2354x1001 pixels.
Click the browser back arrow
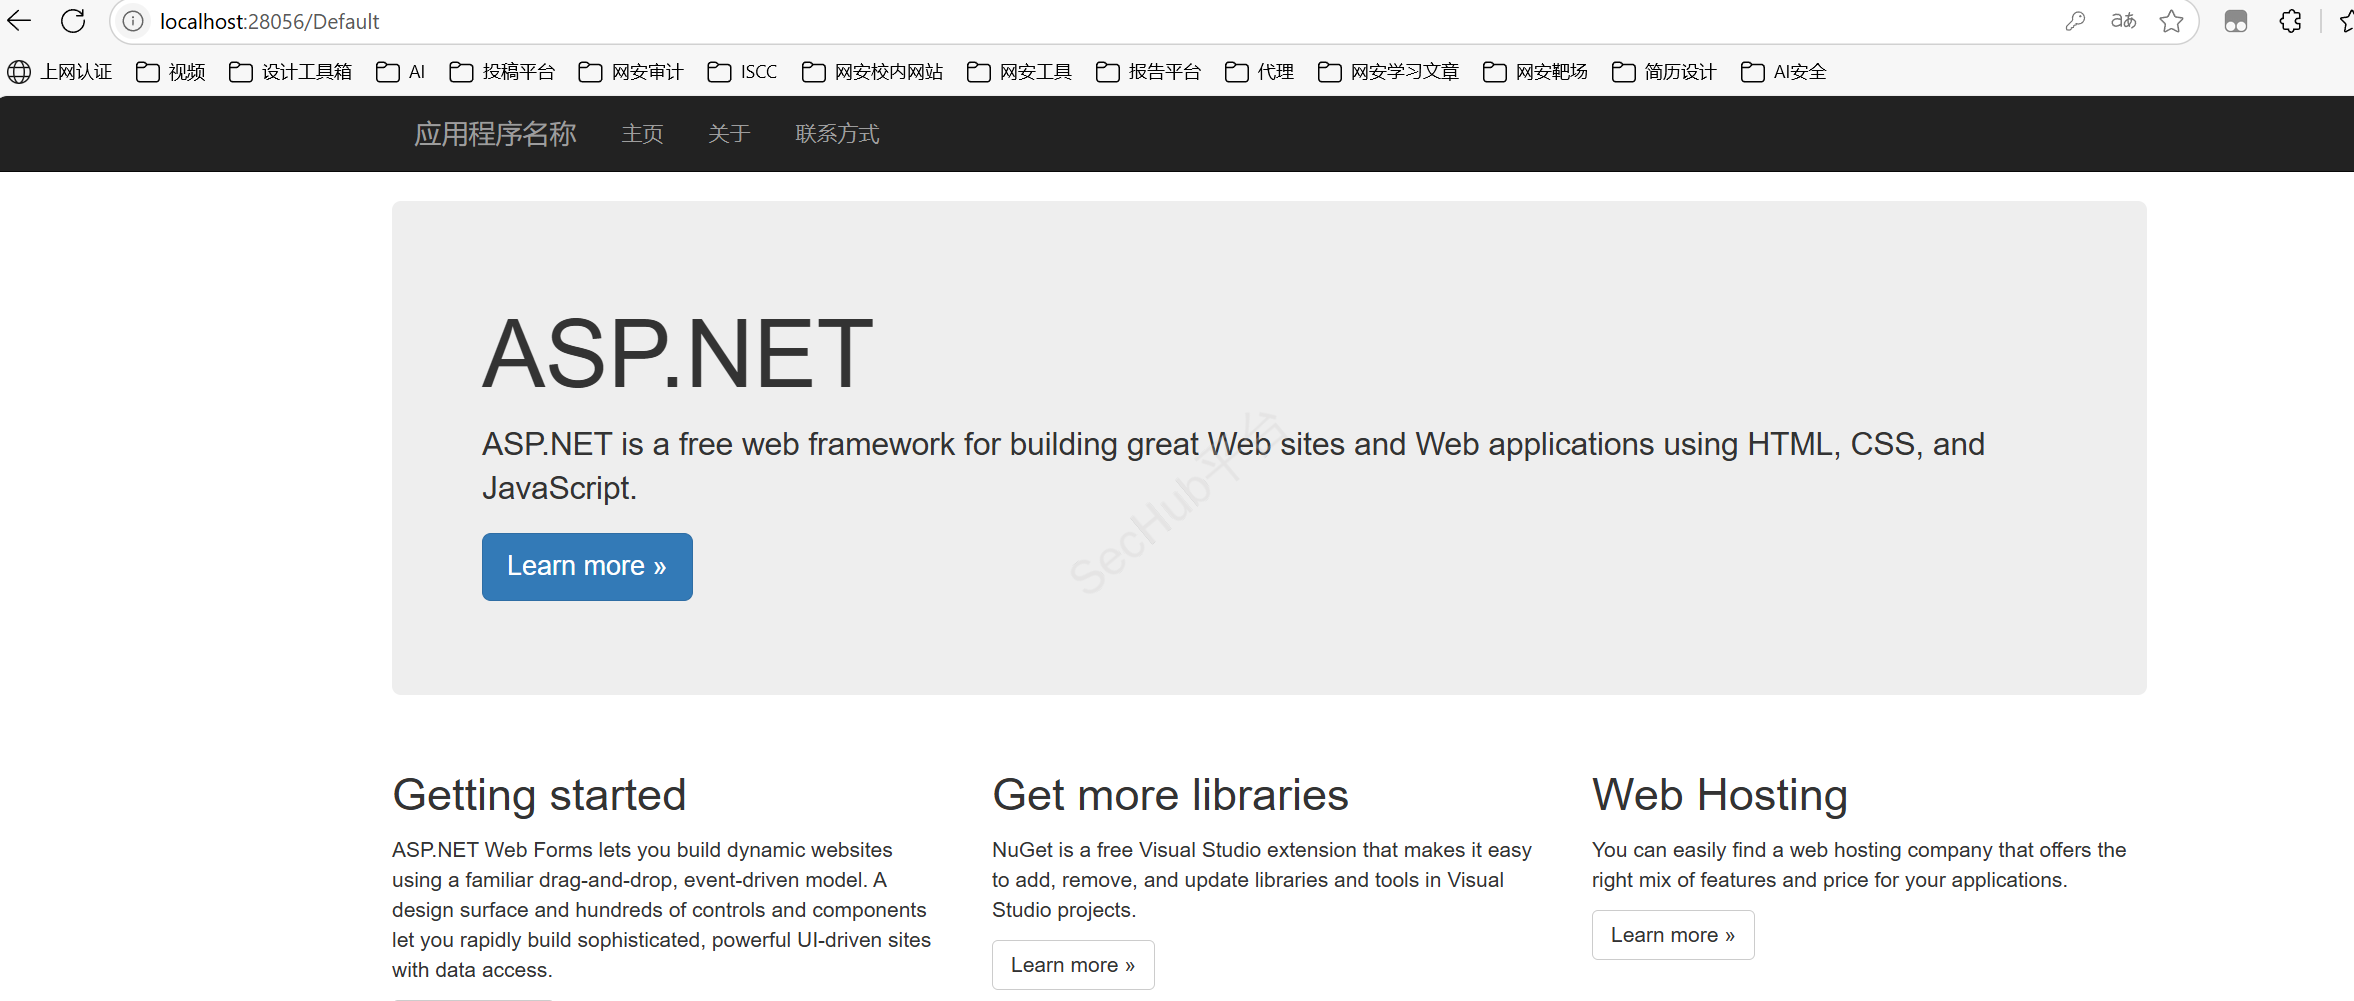click(x=19, y=21)
